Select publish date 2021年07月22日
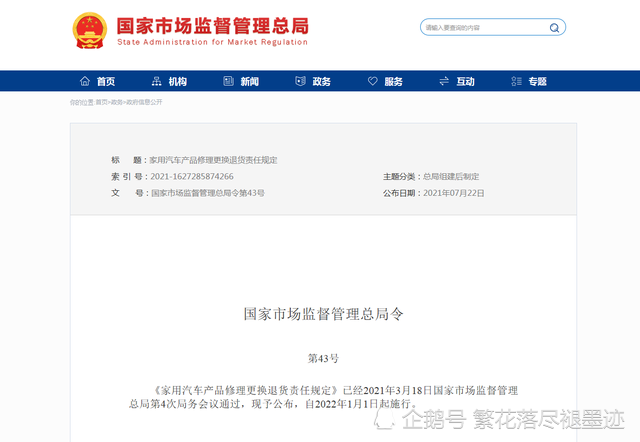 454,193
